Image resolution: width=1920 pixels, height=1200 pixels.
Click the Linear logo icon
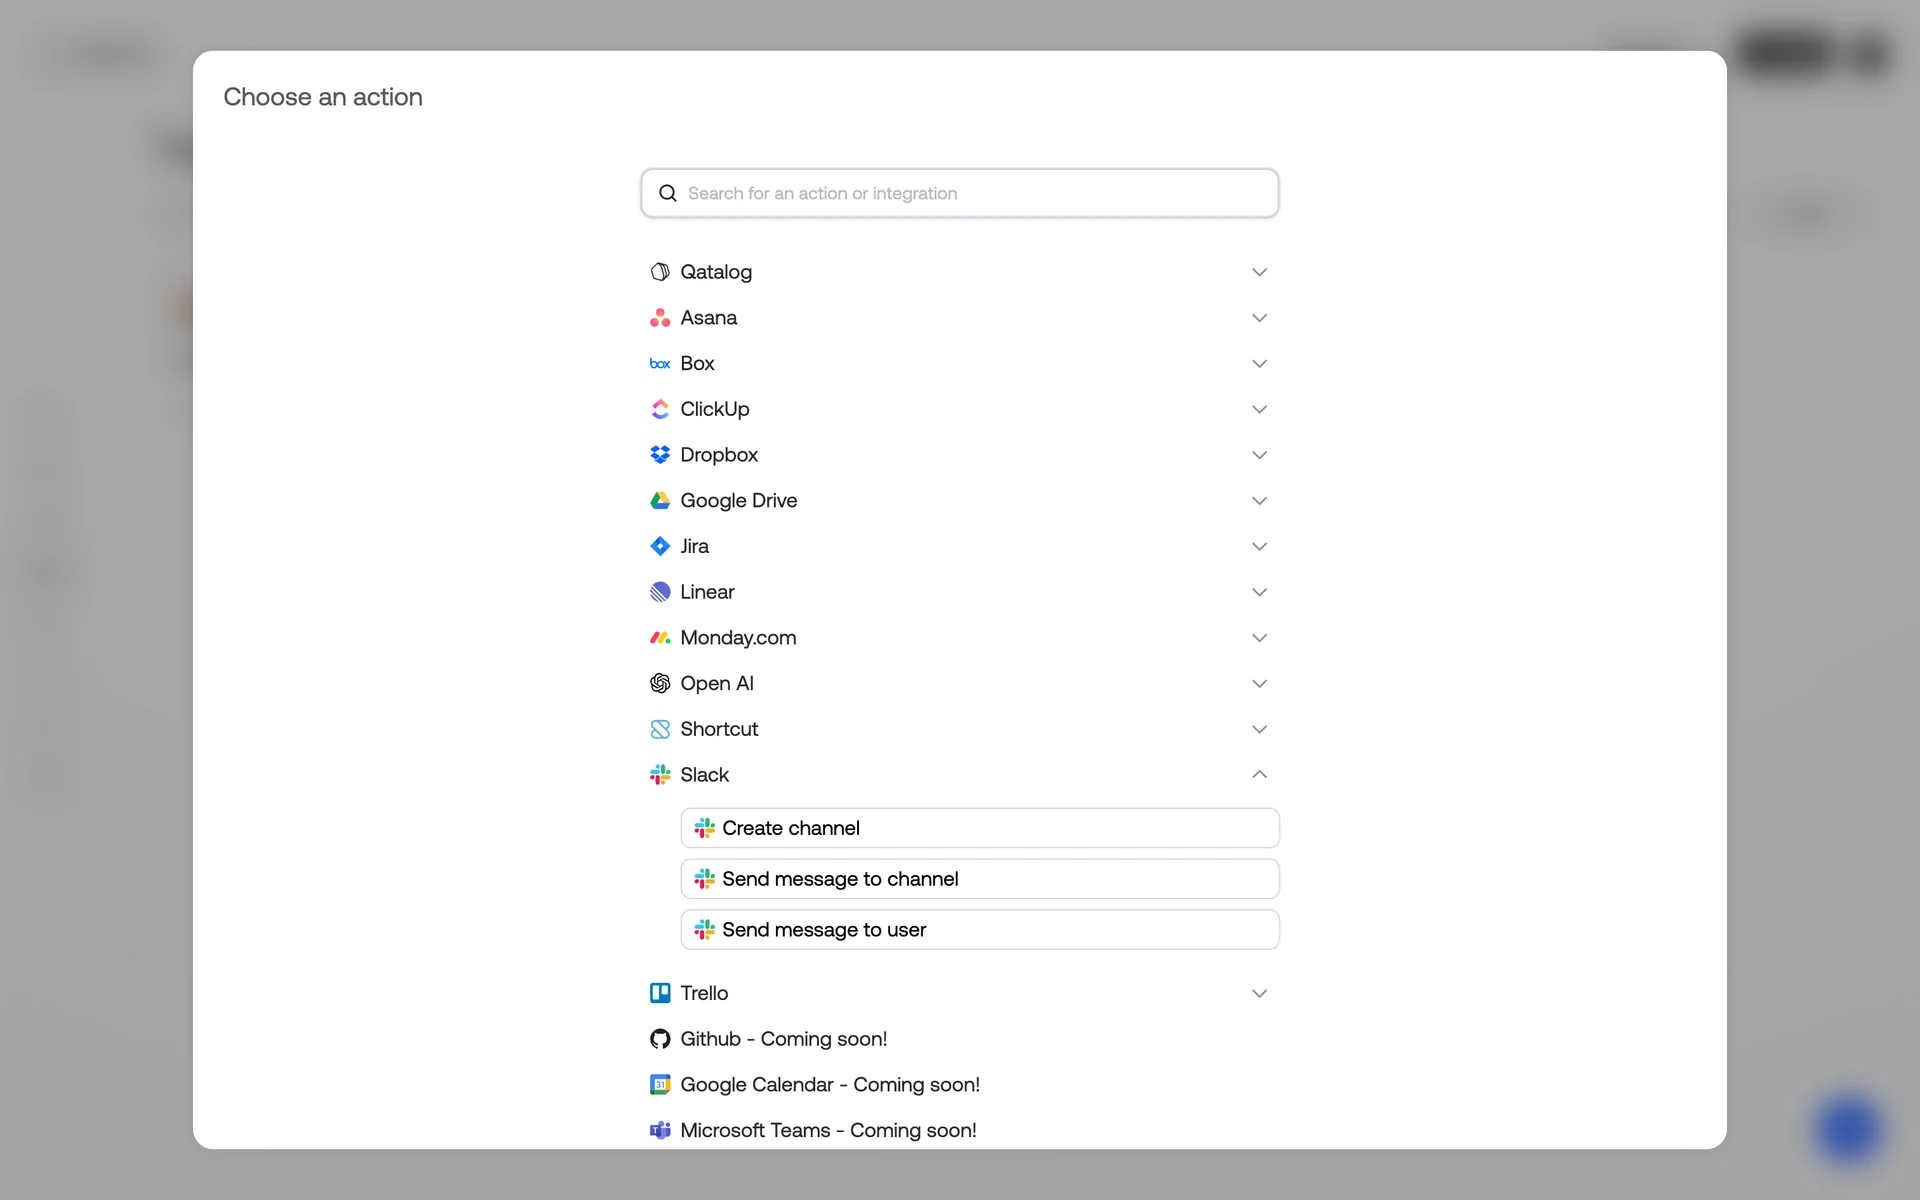pyautogui.click(x=660, y=592)
